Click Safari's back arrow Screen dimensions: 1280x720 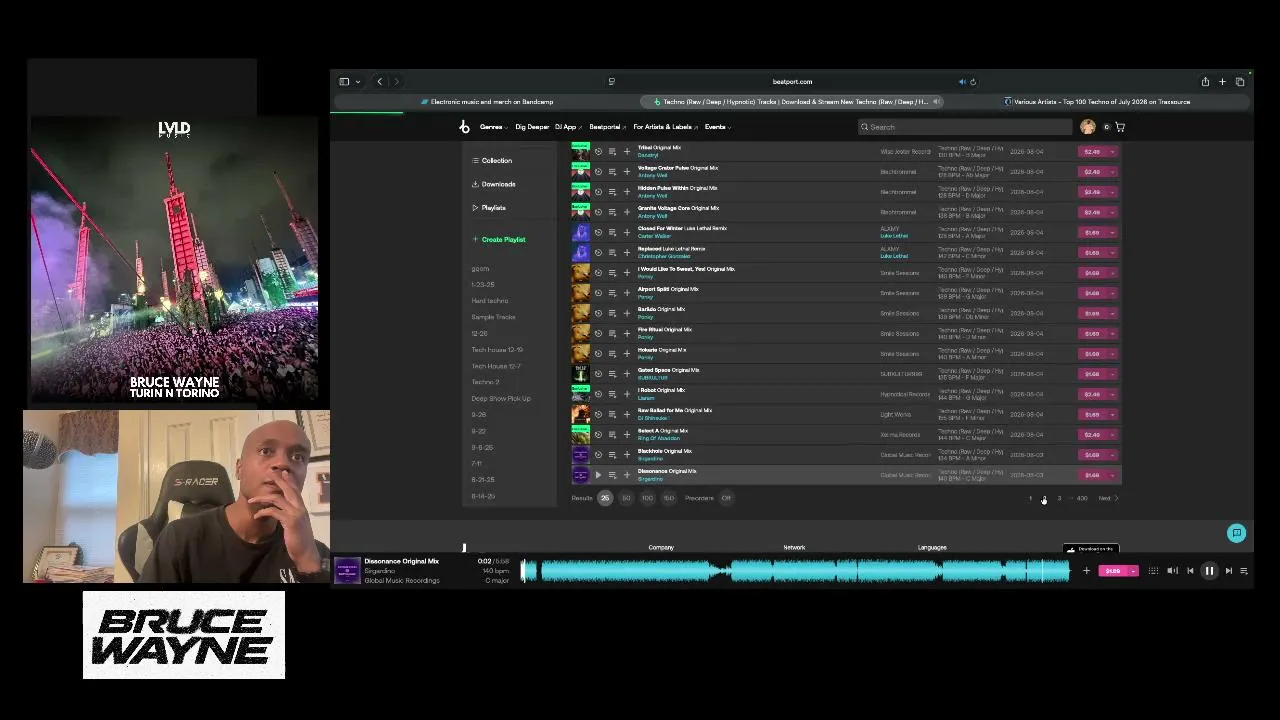click(x=379, y=82)
